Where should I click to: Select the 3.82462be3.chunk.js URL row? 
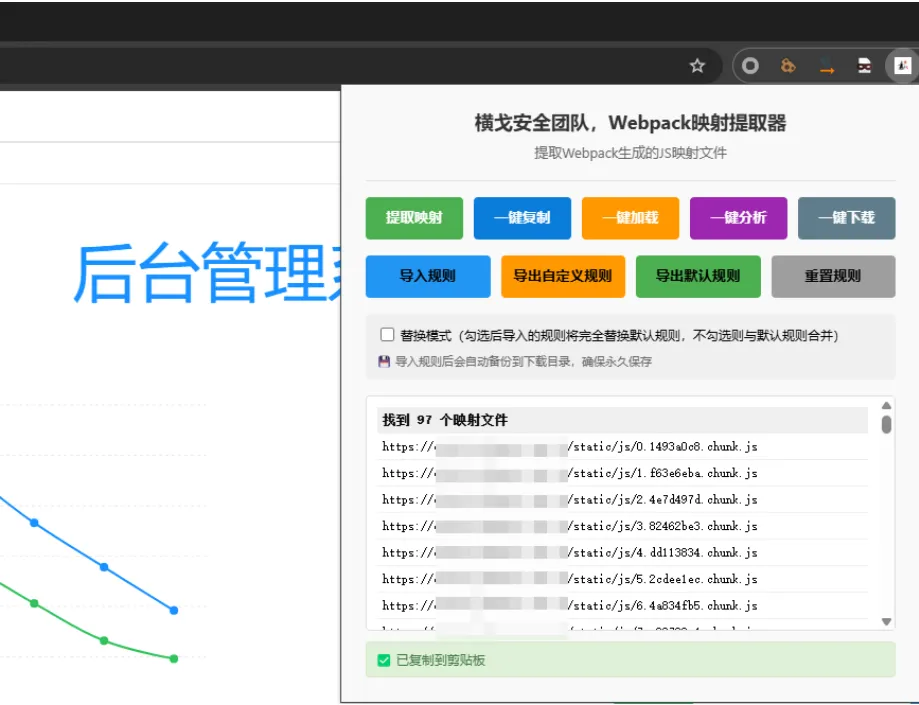point(622,526)
